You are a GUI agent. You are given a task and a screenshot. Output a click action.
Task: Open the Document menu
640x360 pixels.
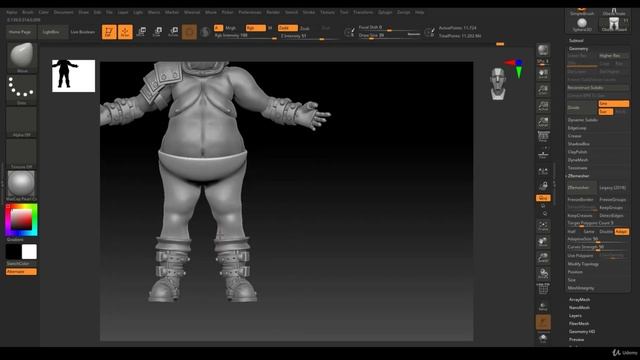pyautogui.click(x=64, y=12)
